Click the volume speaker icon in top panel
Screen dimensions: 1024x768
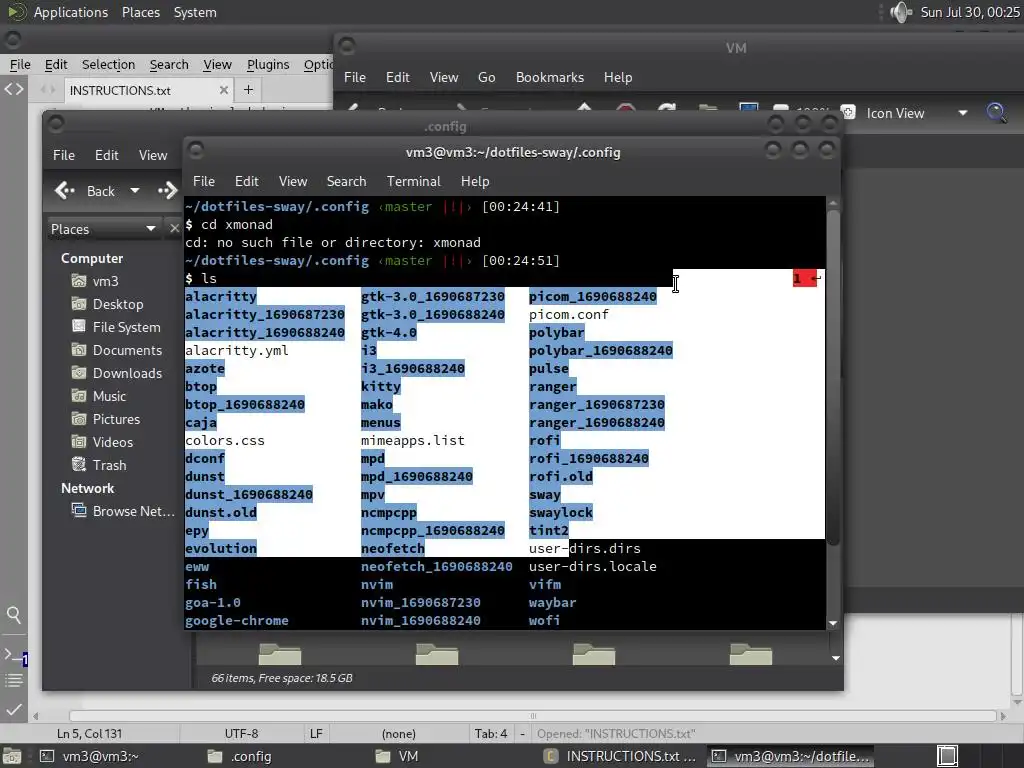pyautogui.click(x=901, y=12)
